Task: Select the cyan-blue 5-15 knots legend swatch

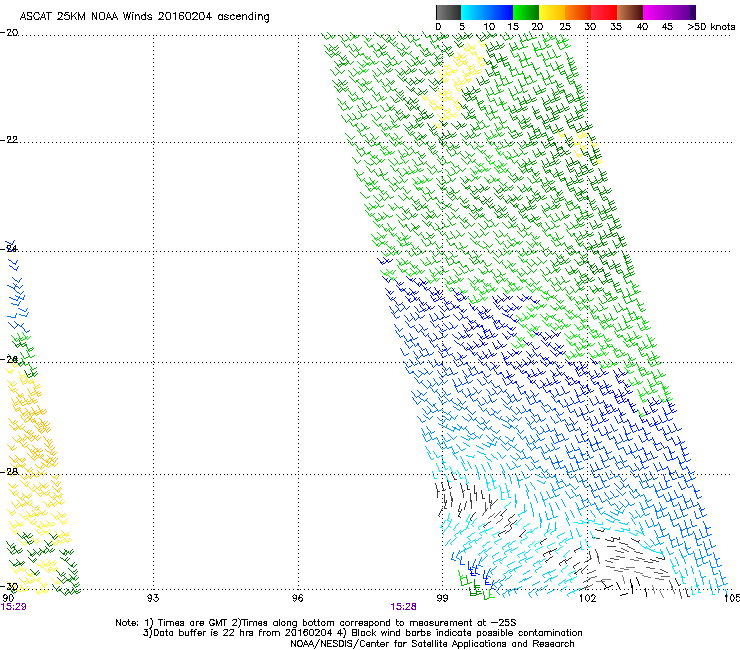Action: point(487,12)
